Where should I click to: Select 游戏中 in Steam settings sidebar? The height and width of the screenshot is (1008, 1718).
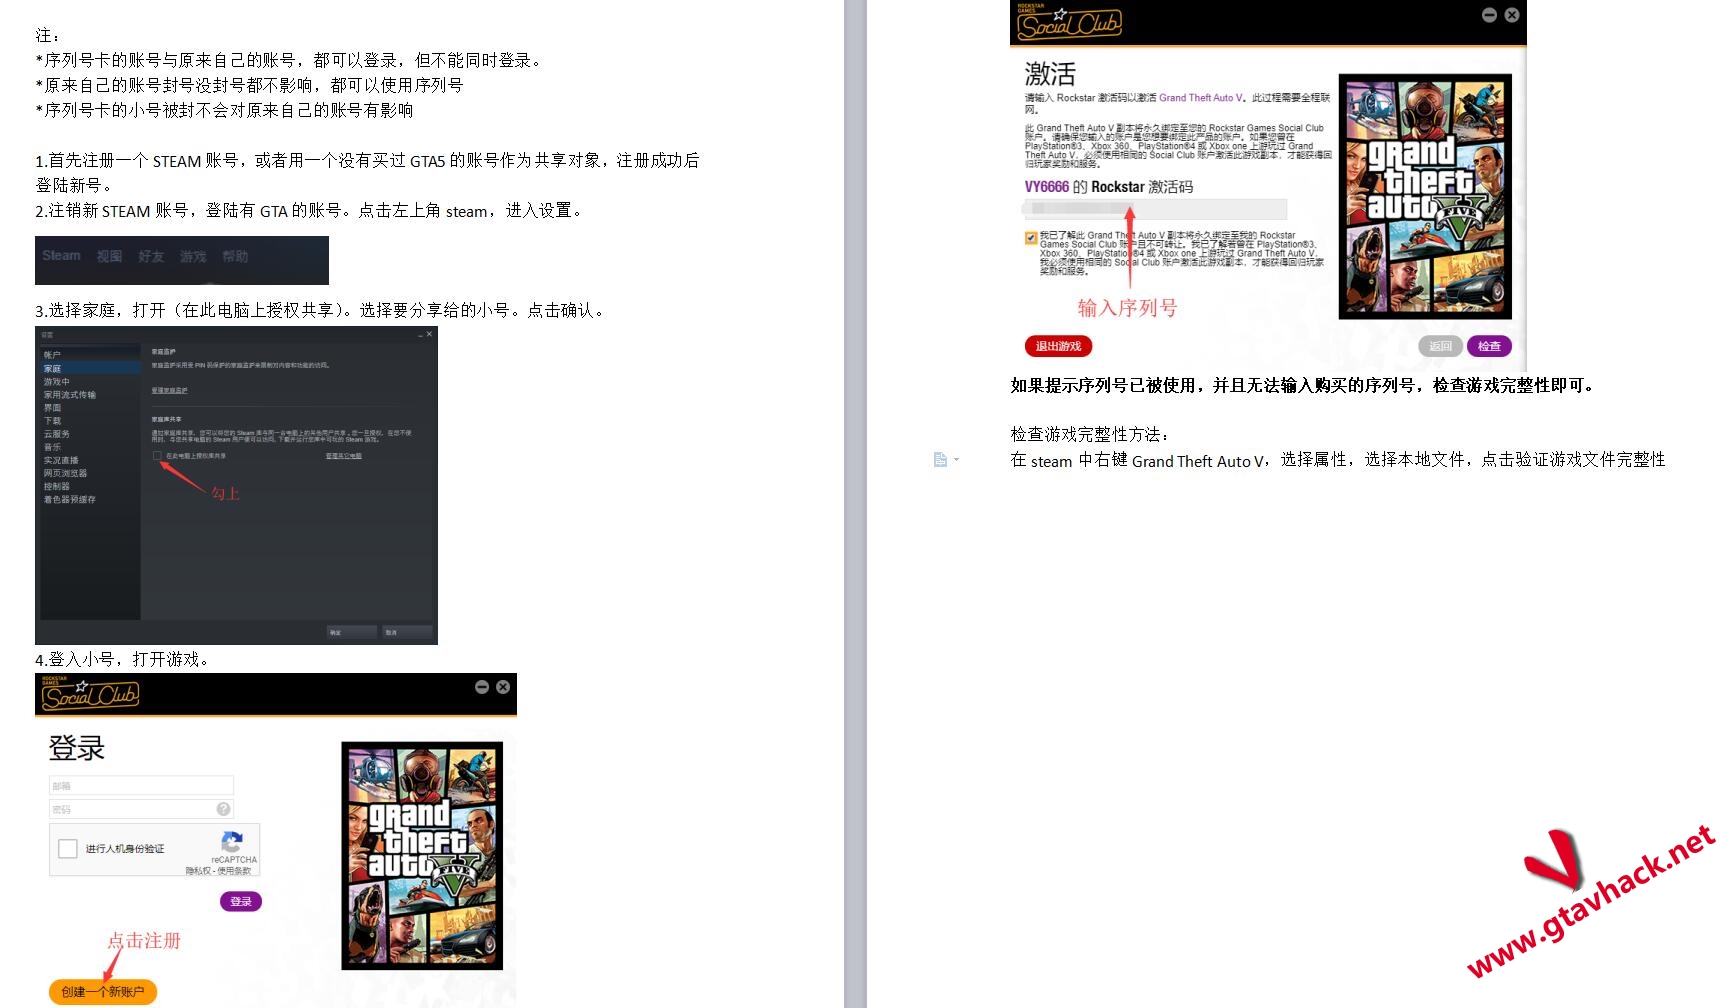point(90,381)
